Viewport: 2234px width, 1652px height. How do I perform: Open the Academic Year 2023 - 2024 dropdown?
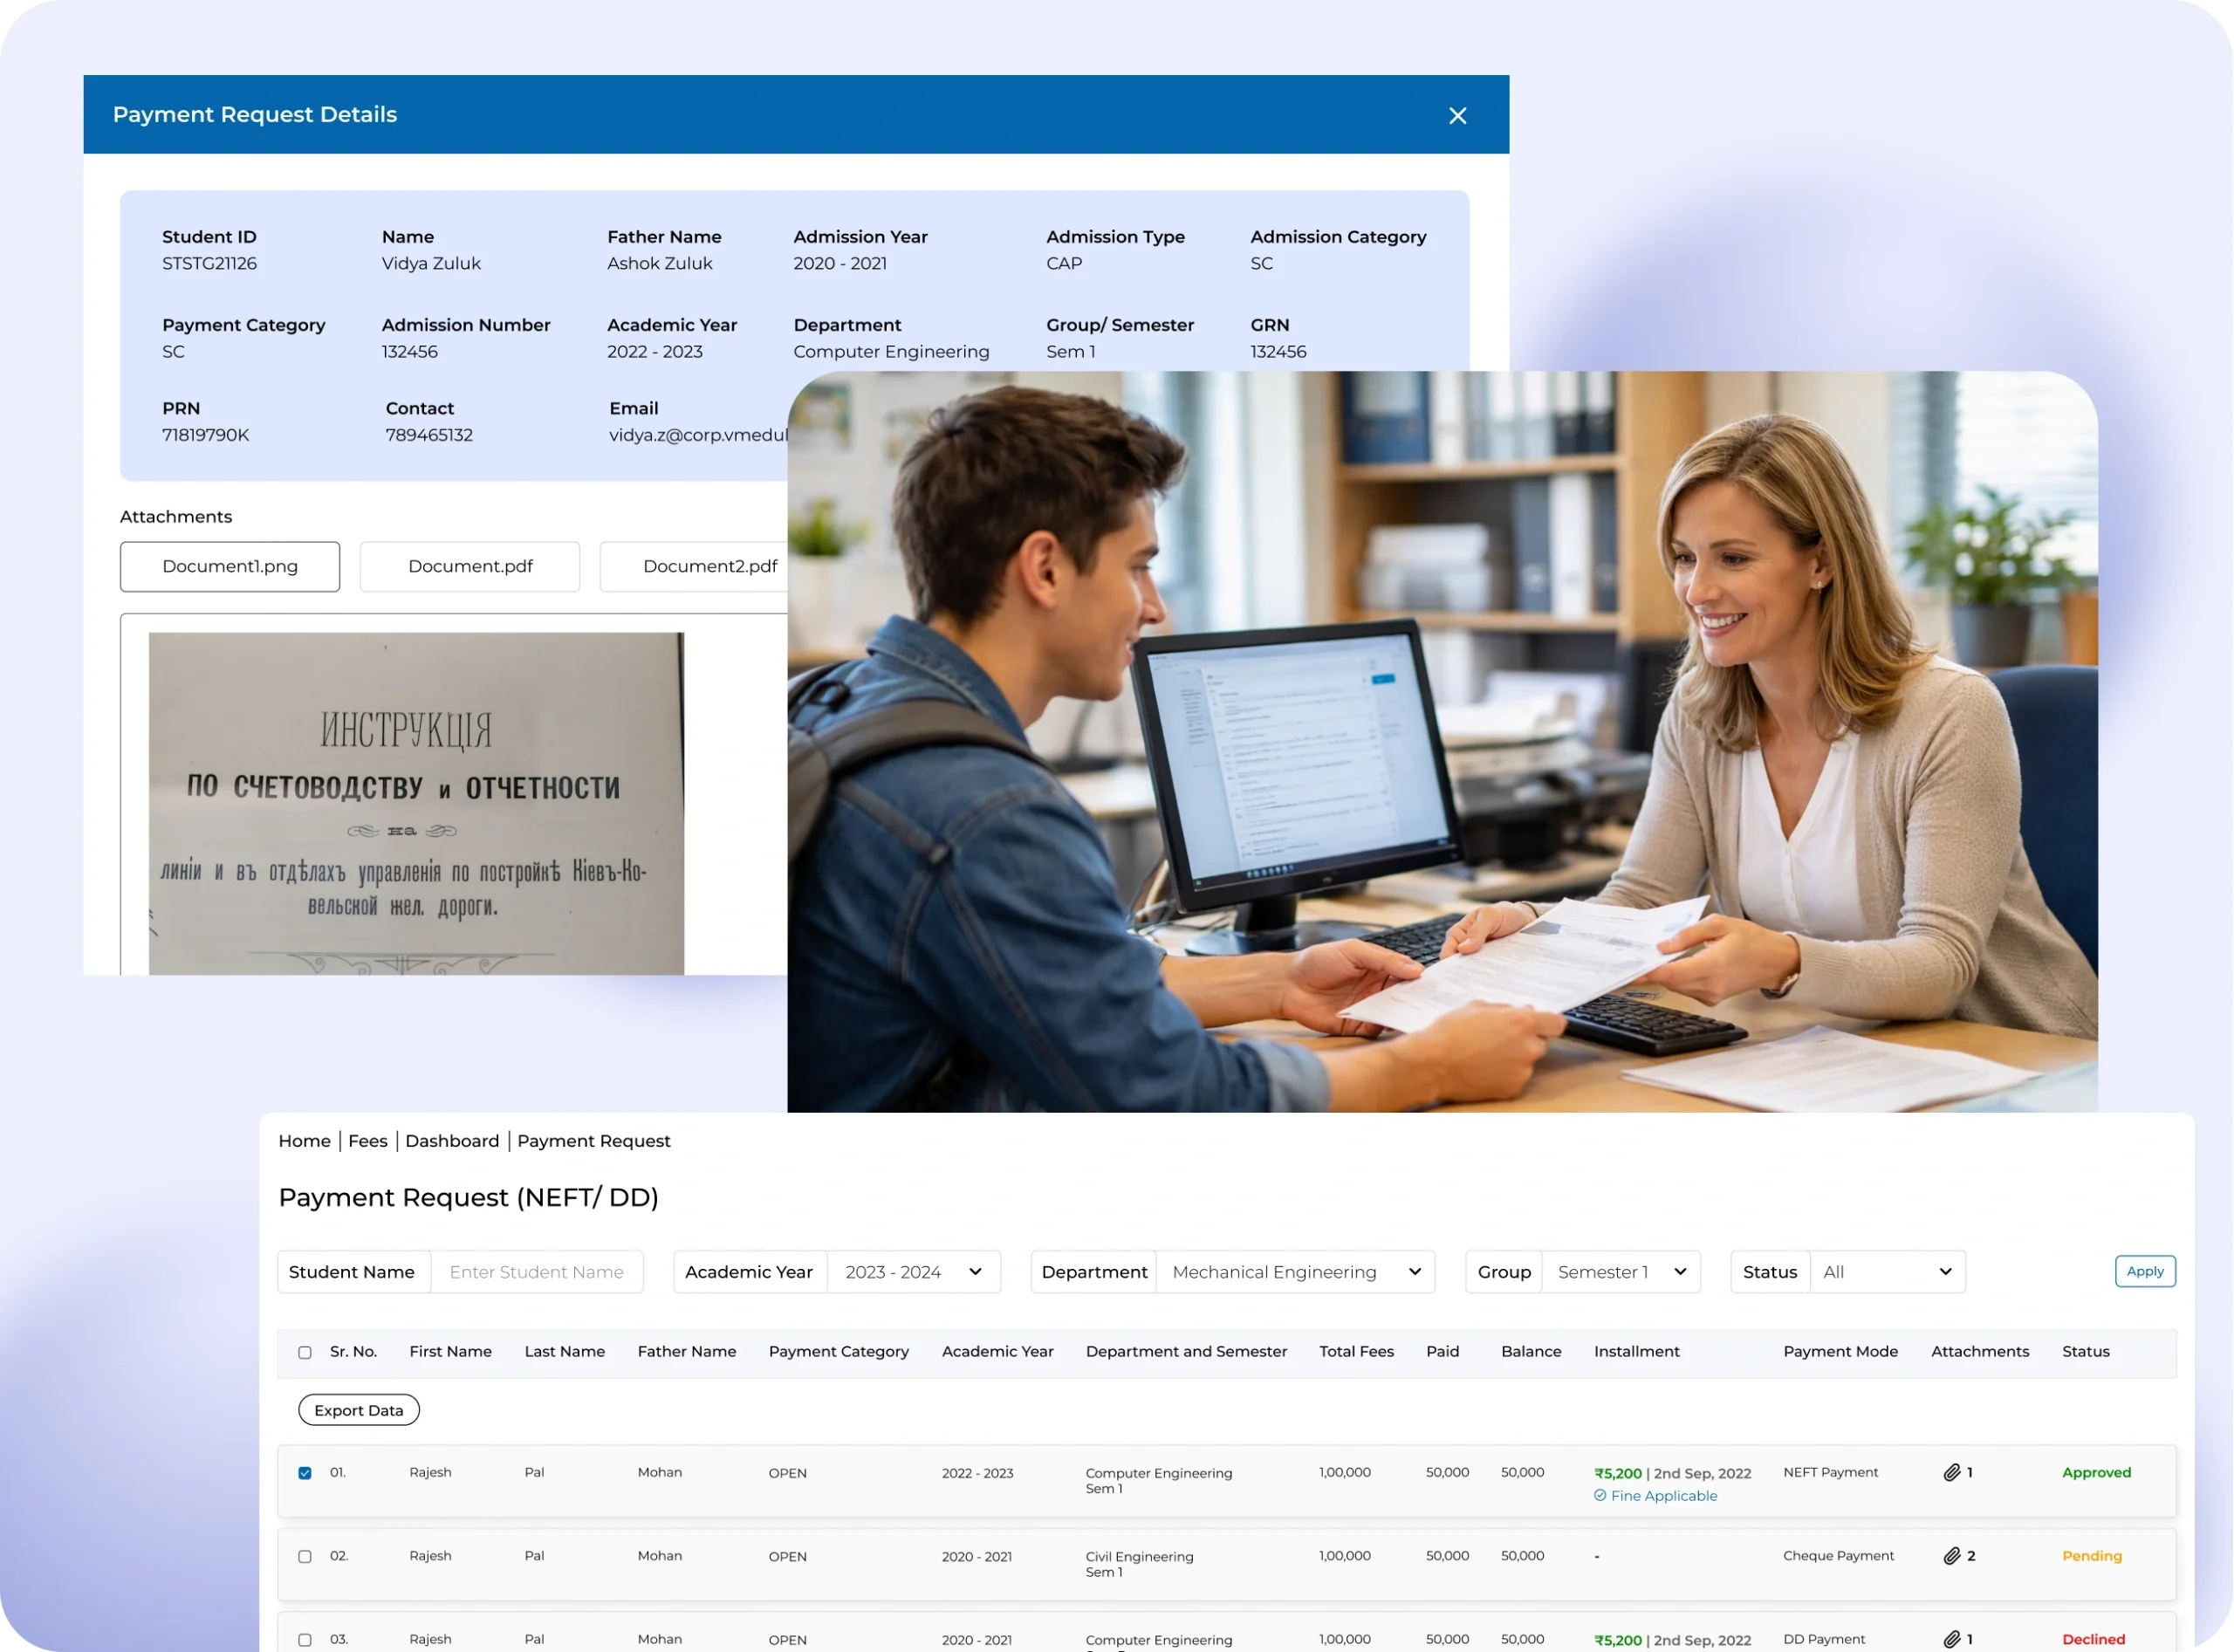tap(913, 1272)
